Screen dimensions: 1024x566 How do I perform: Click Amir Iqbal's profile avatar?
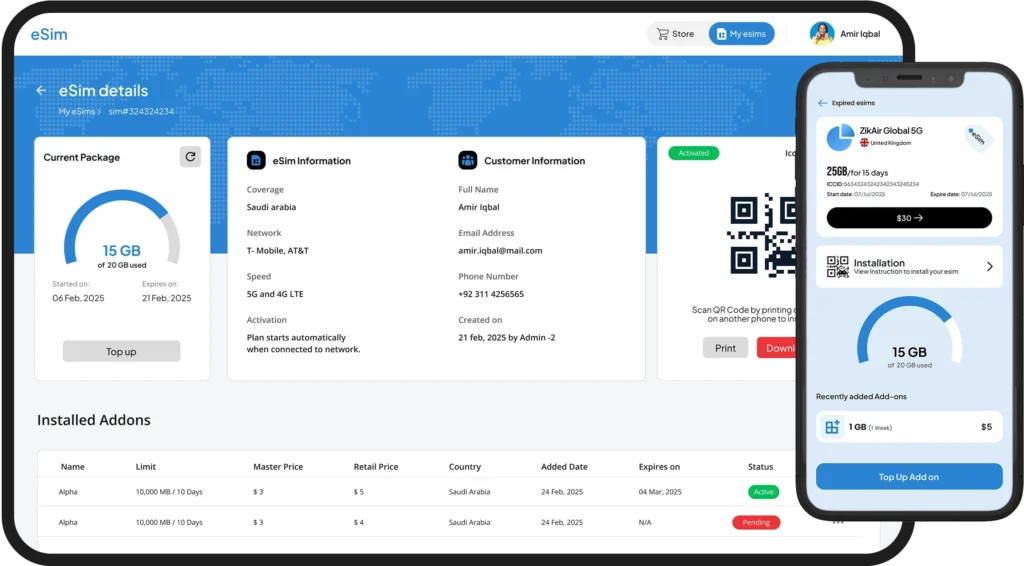pyautogui.click(x=822, y=34)
